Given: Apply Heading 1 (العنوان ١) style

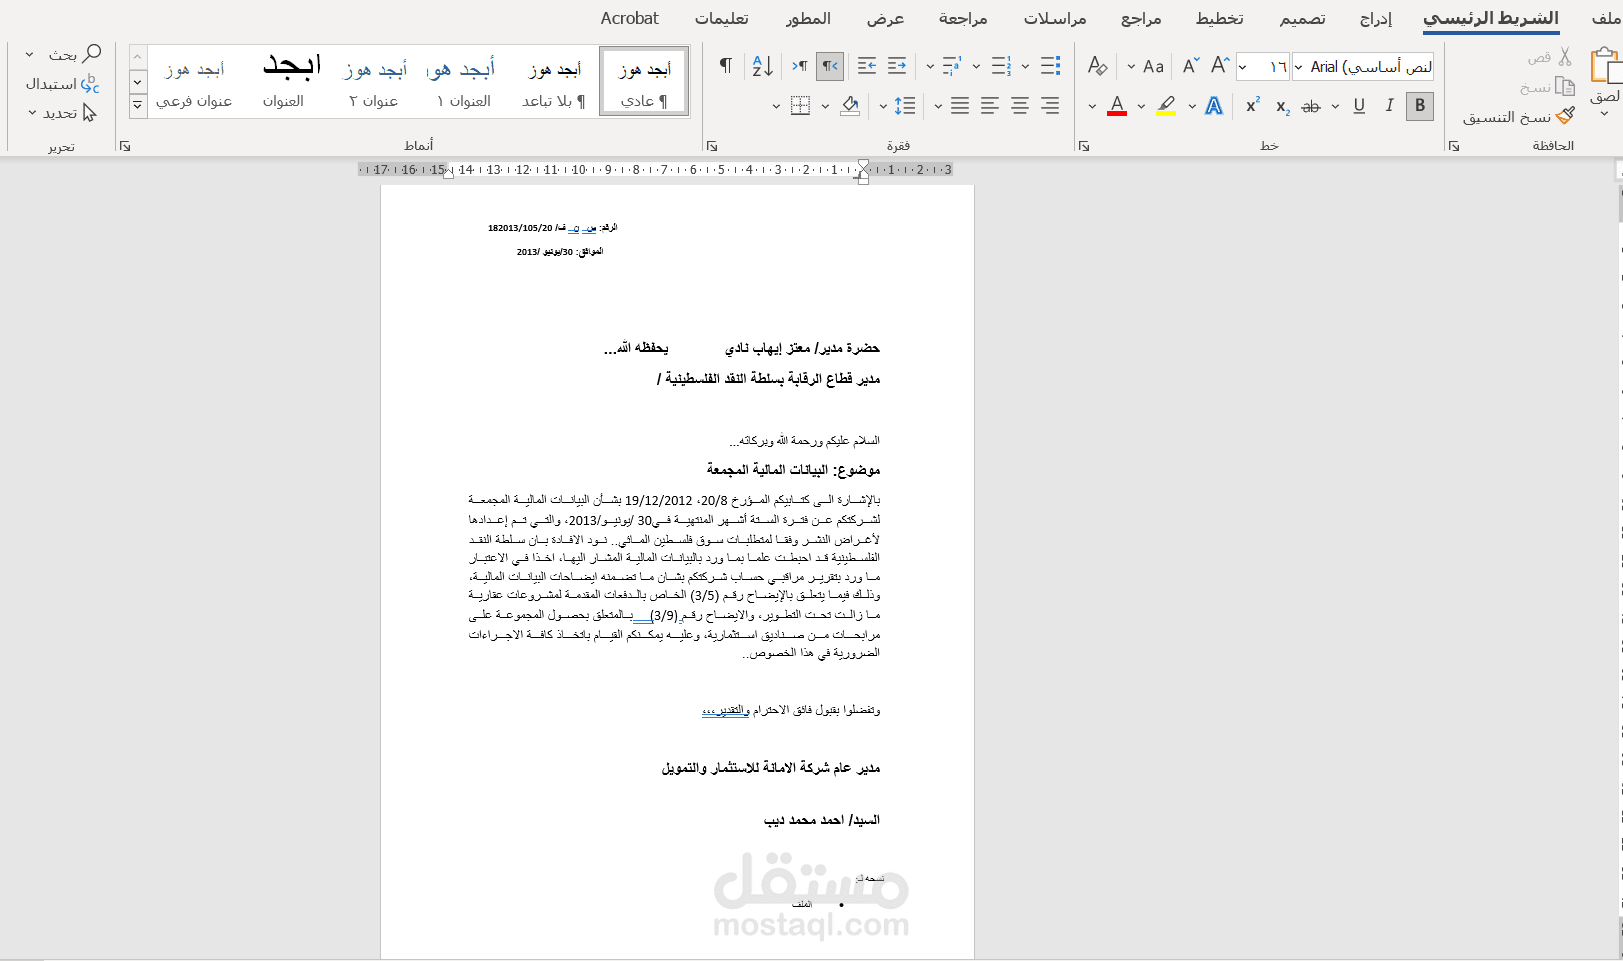Looking at the screenshot, I should coord(464,82).
